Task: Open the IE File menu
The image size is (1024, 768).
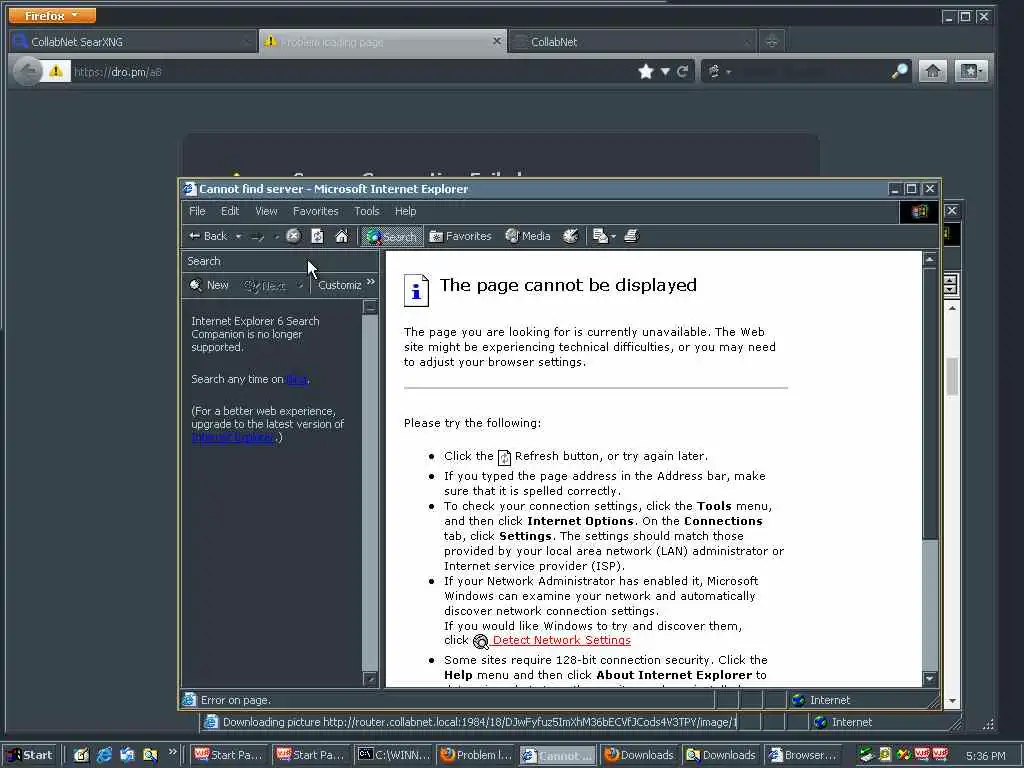Action: [197, 211]
